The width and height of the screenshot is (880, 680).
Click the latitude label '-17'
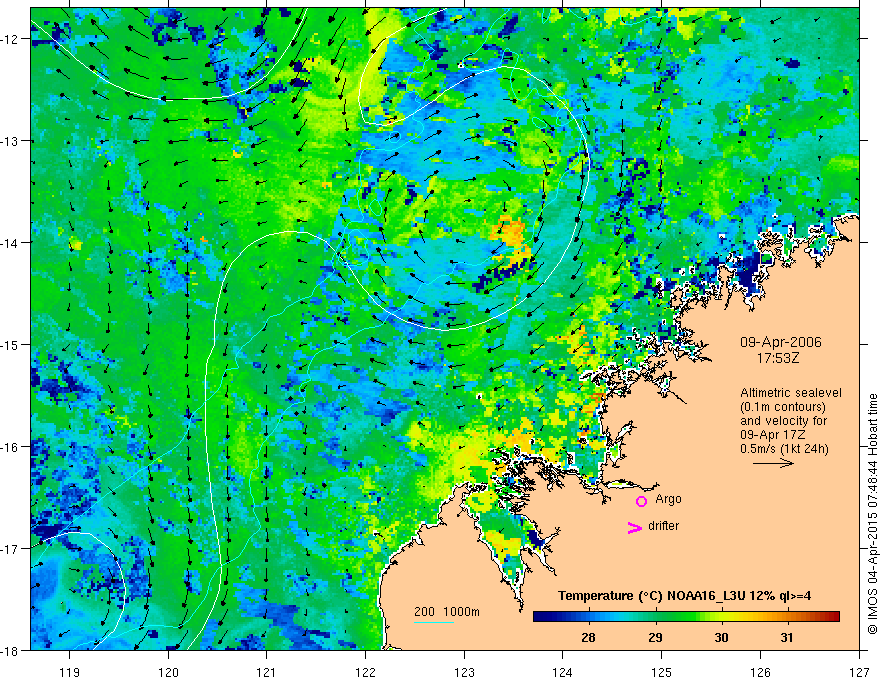(11, 549)
